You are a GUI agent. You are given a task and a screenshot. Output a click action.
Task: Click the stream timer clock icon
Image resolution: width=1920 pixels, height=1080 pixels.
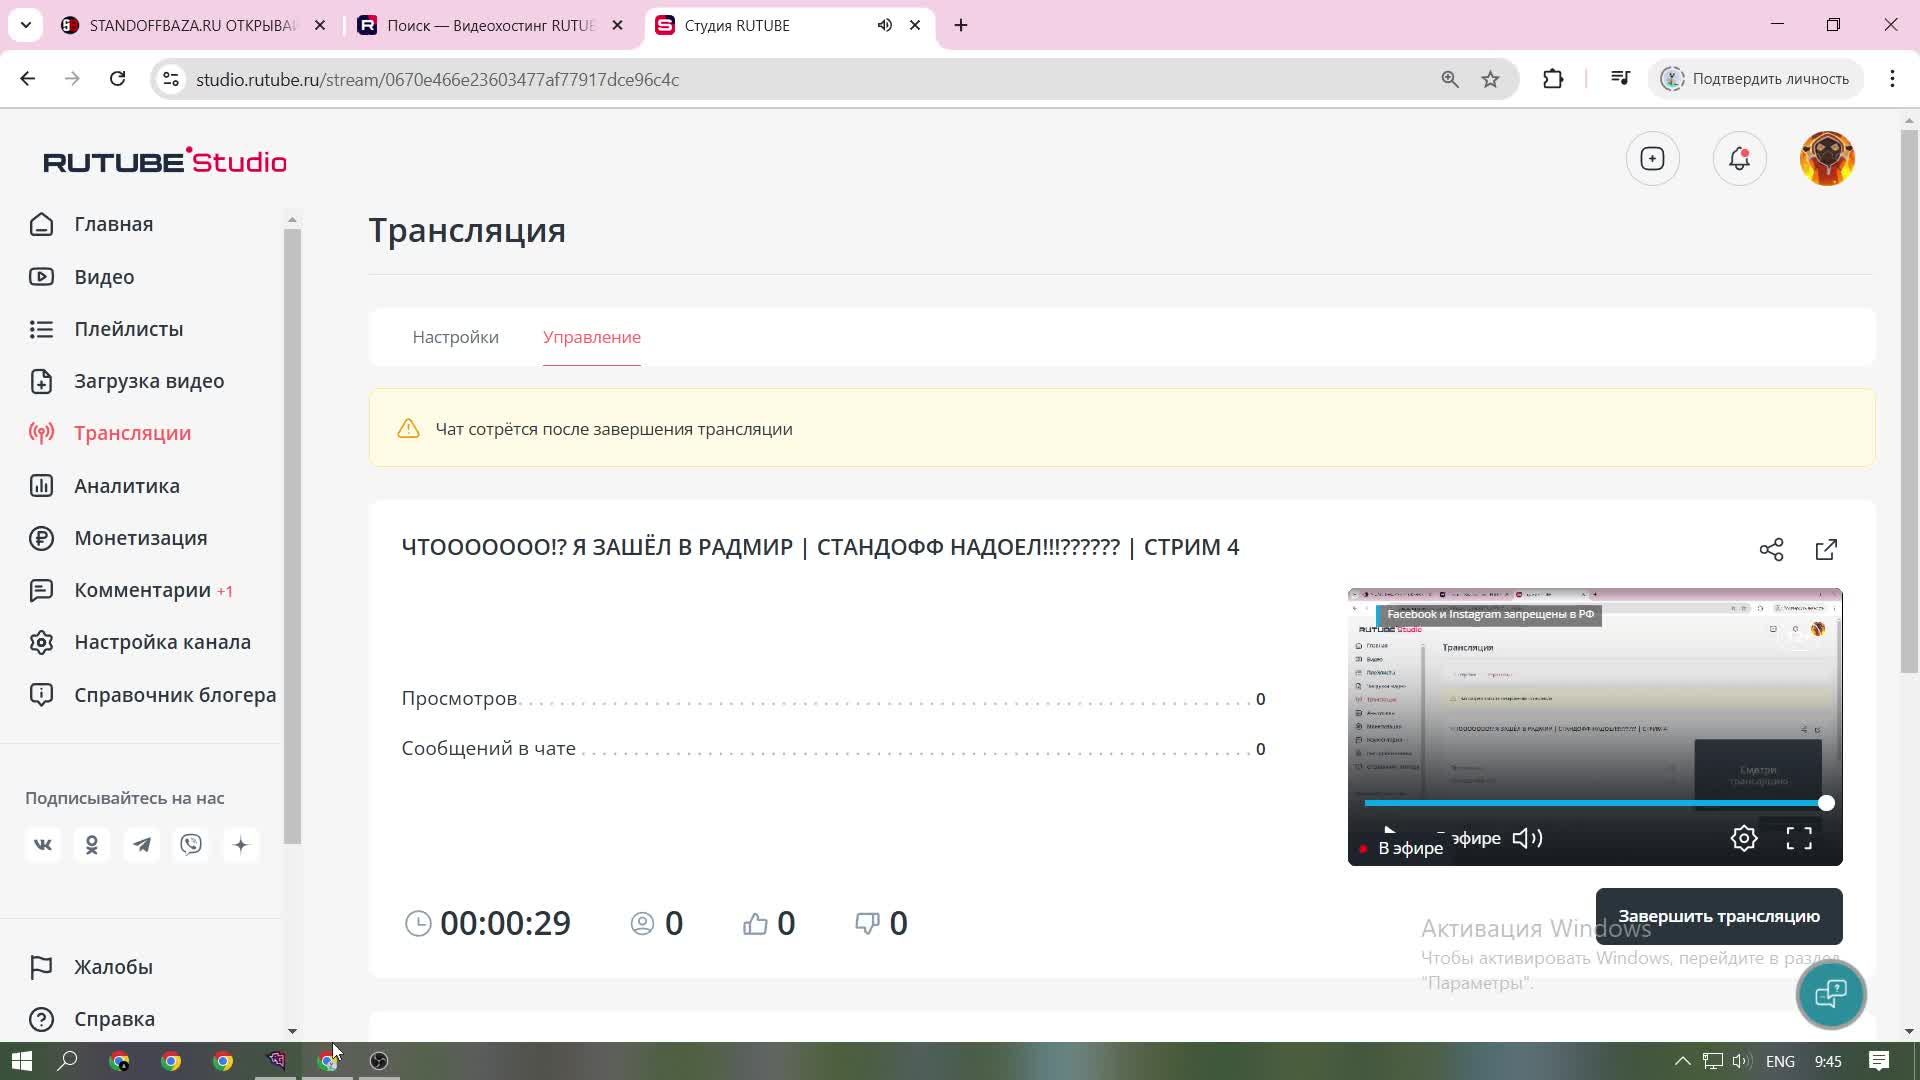418,924
